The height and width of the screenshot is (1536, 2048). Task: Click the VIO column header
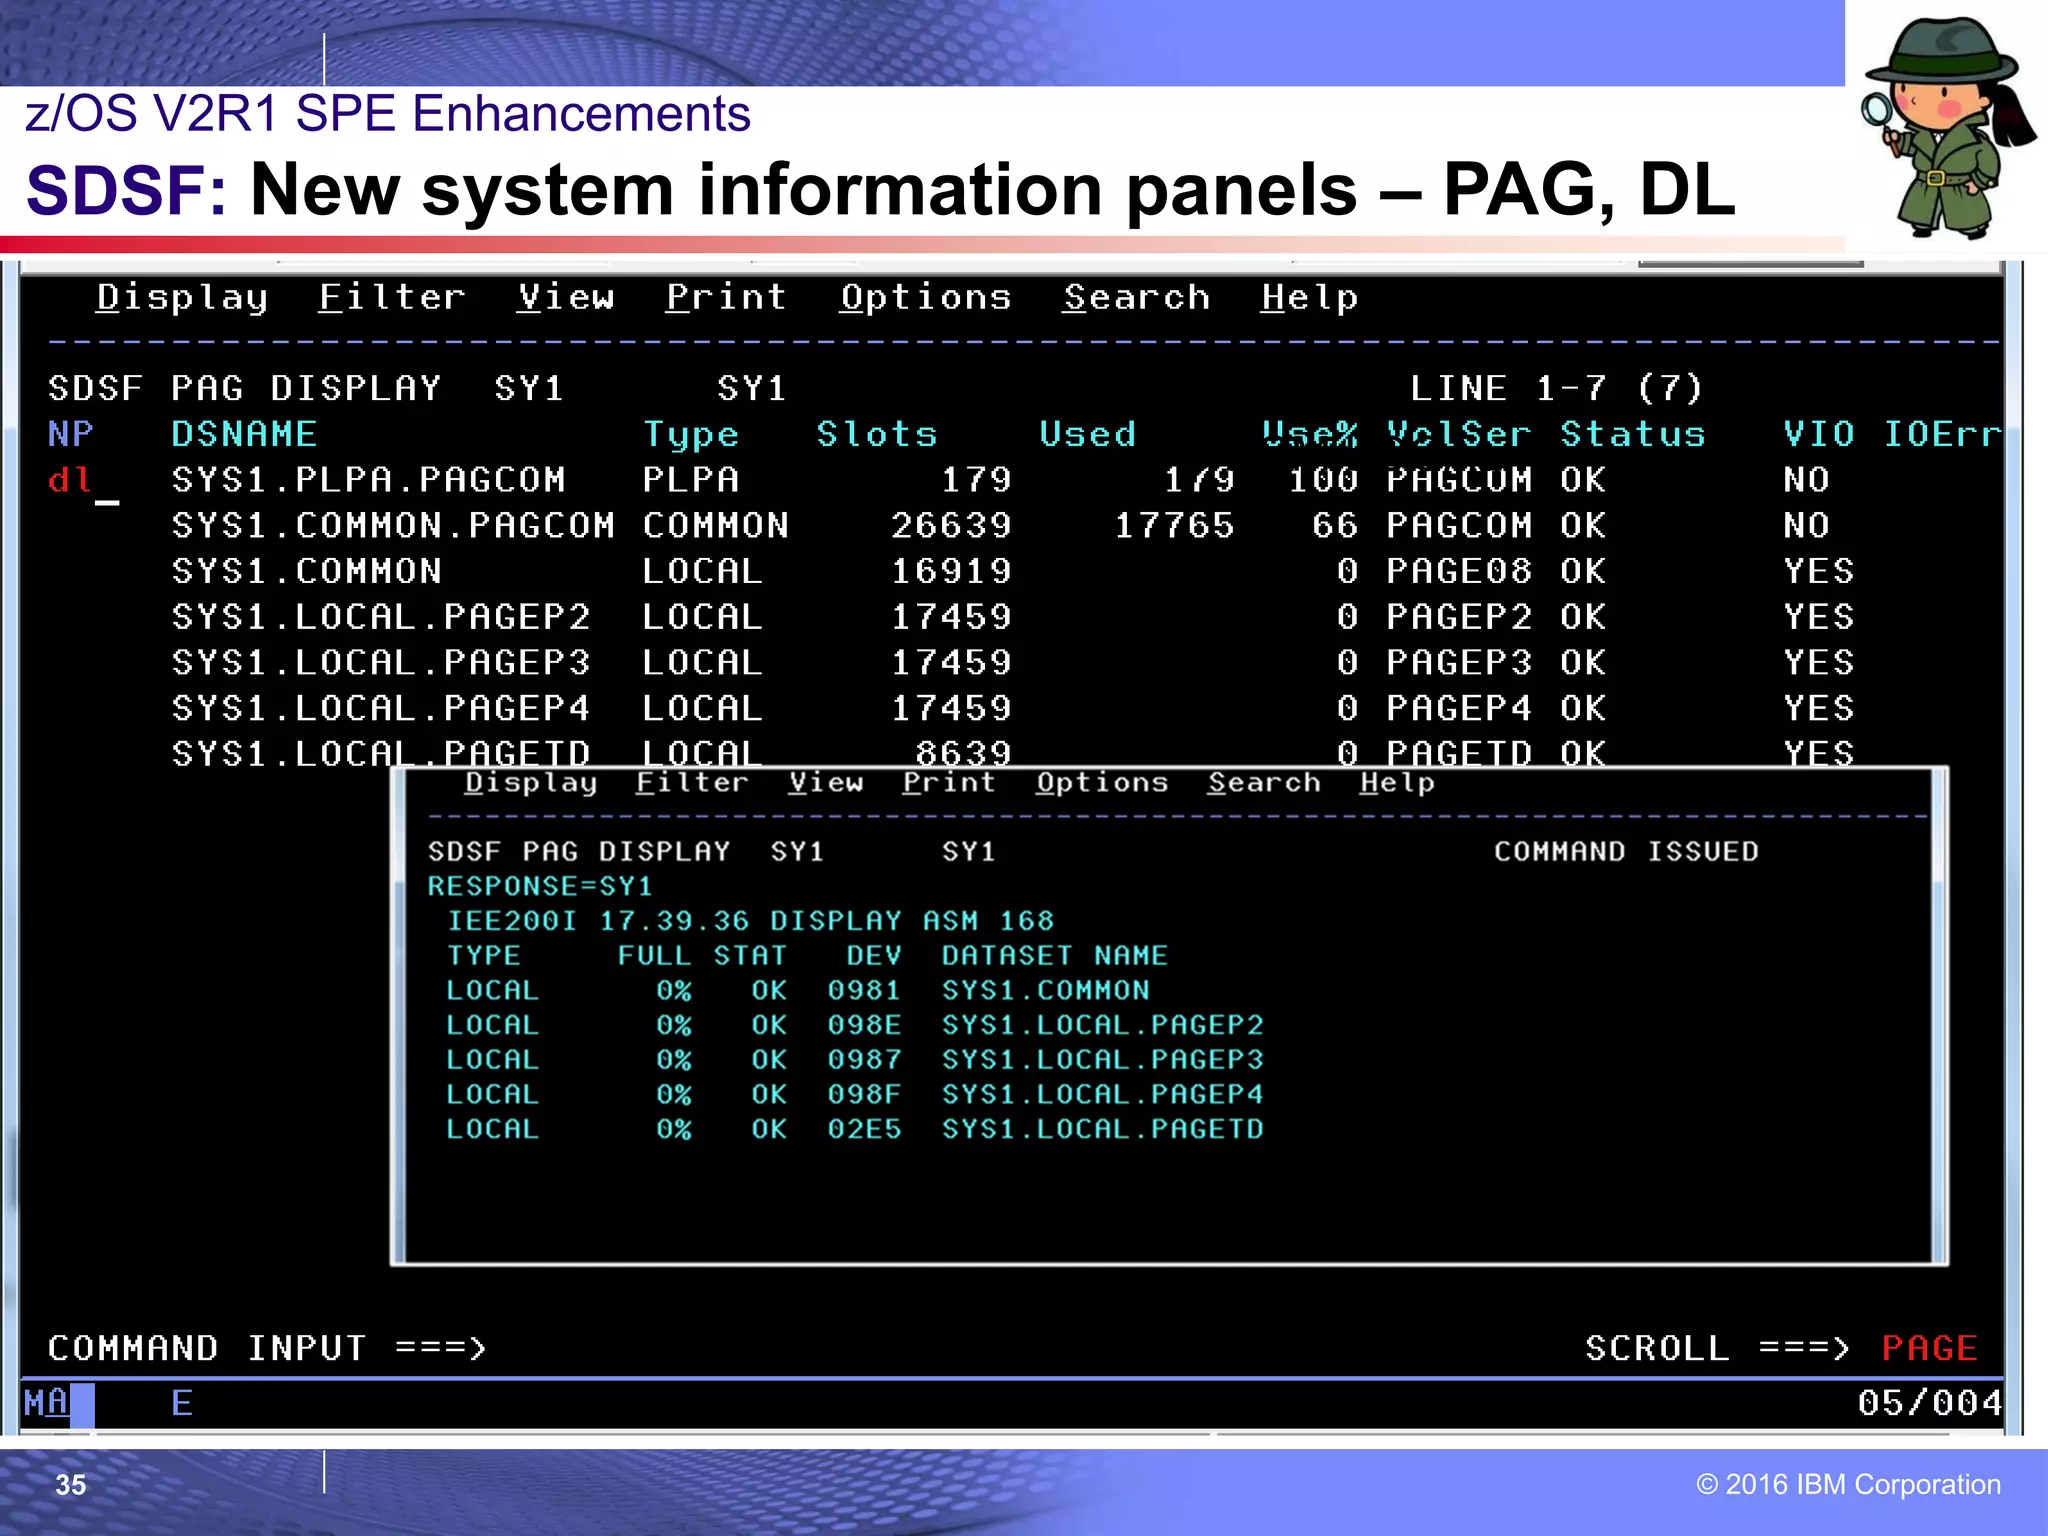[x=1819, y=434]
